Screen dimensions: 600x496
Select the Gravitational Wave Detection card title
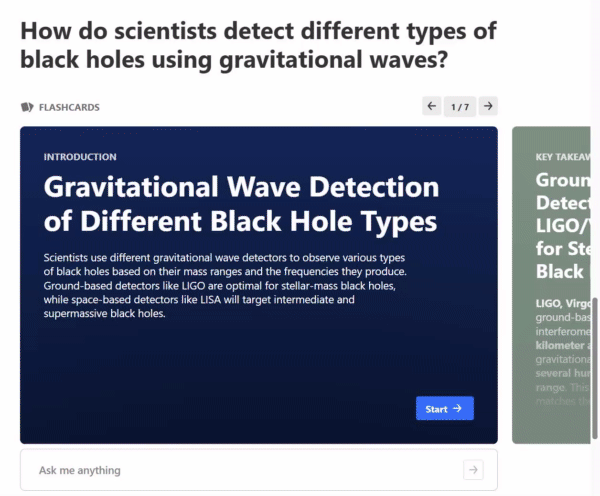[x=241, y=204]
